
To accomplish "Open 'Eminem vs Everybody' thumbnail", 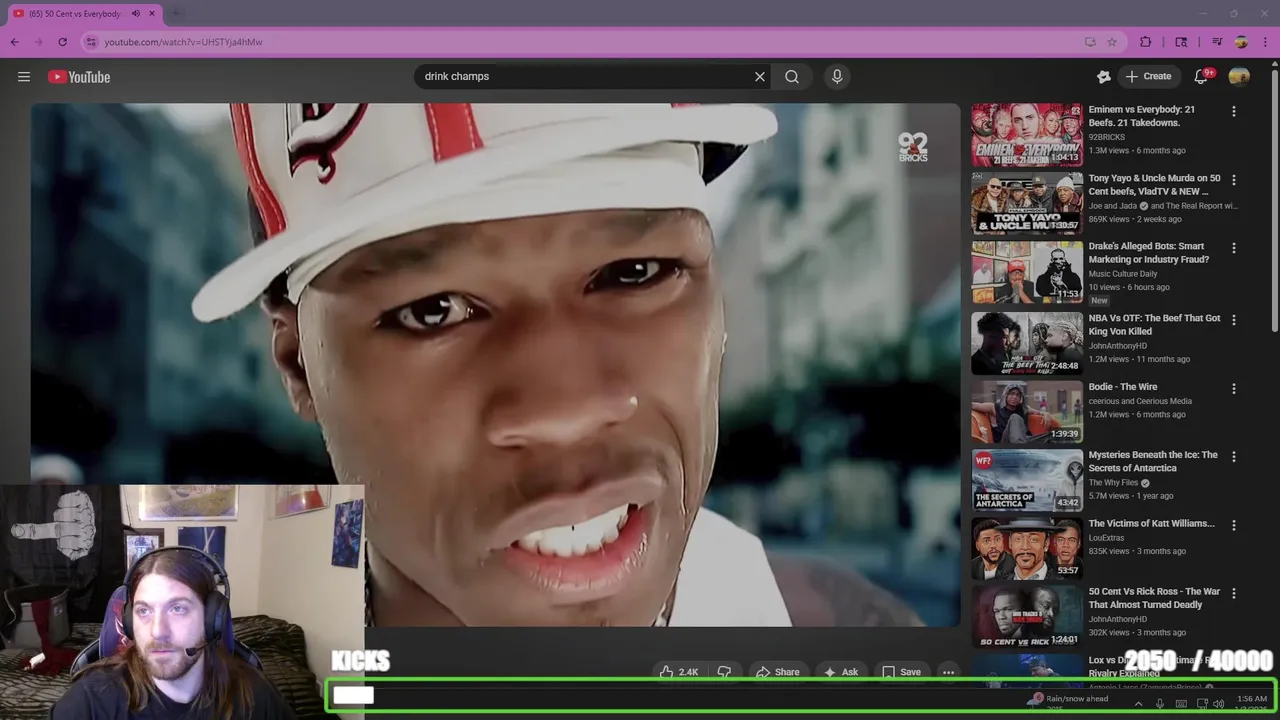I will pos(1027,135).
